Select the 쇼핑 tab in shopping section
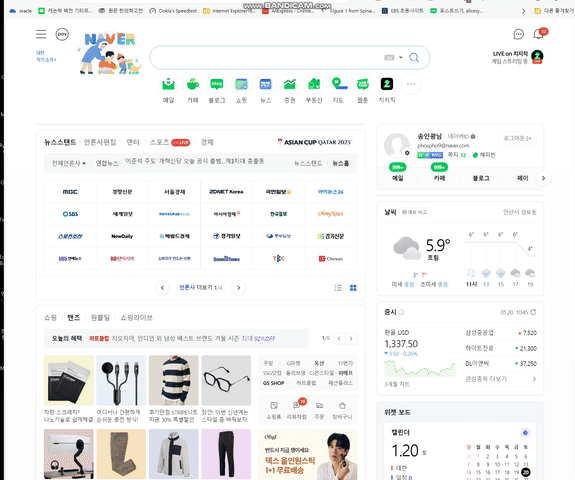Screen dimensions: 575x480 50,318
